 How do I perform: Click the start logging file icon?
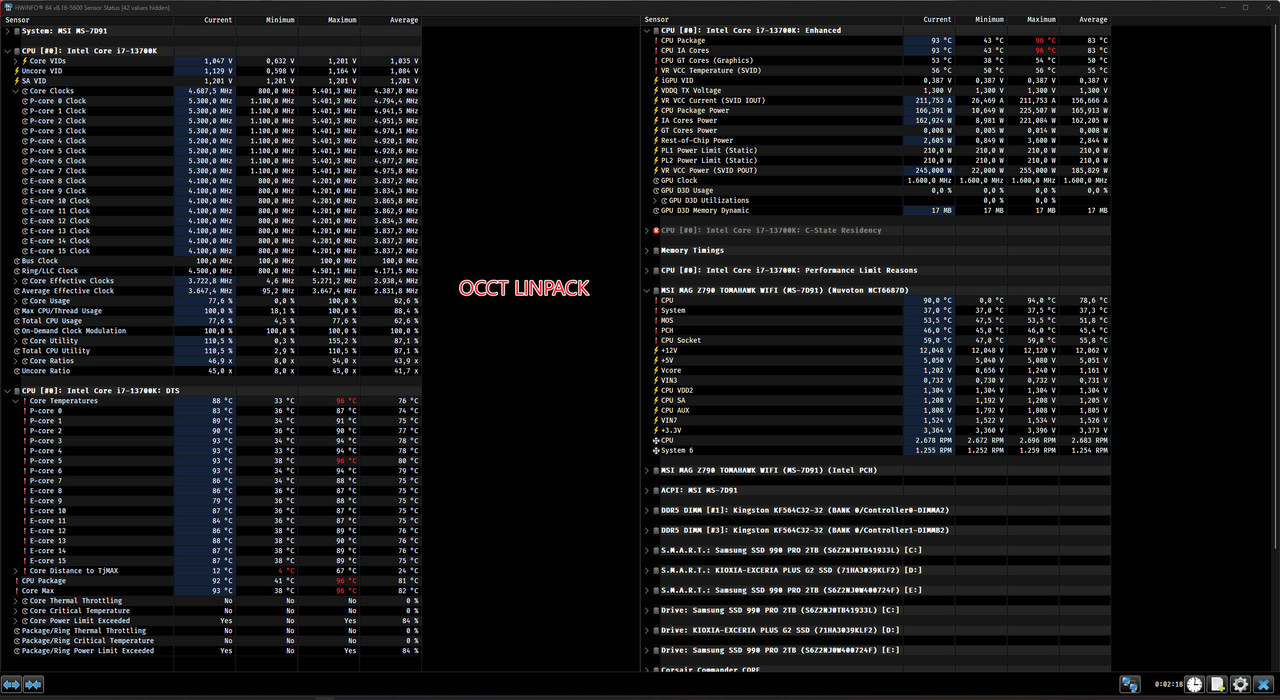pyautogui.click(x=1217, y=685)
